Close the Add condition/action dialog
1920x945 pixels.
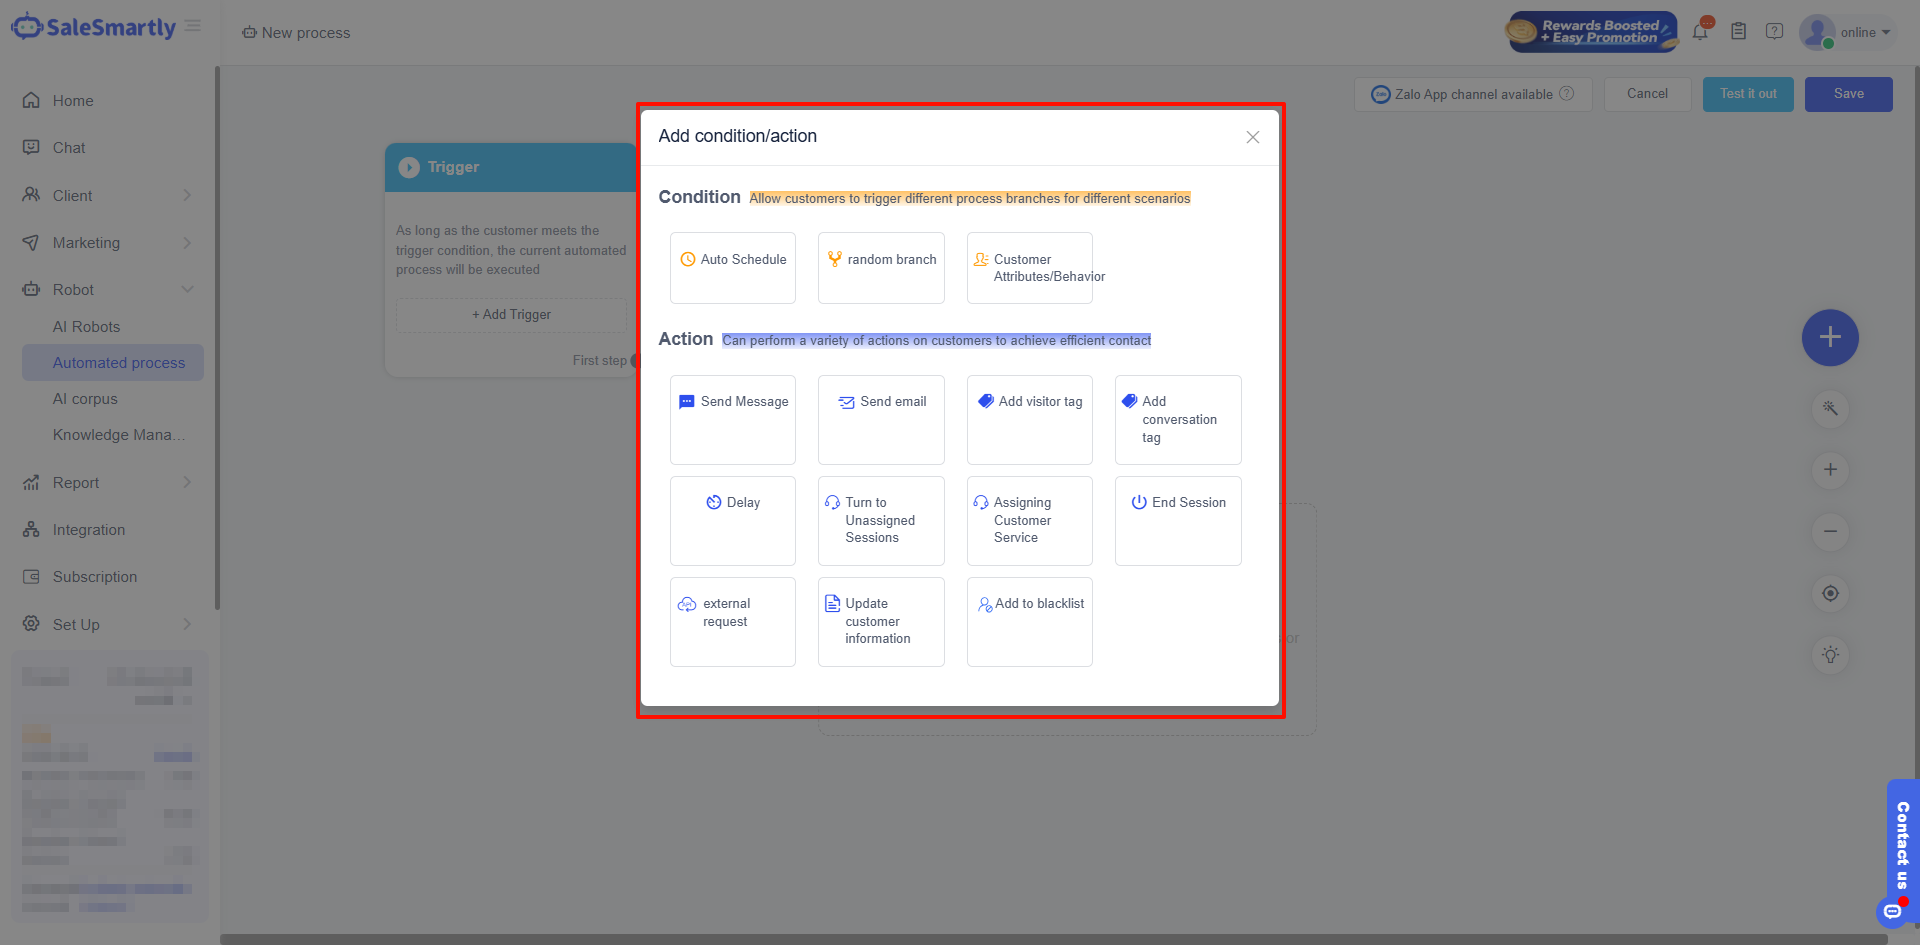click(1252, 137)
